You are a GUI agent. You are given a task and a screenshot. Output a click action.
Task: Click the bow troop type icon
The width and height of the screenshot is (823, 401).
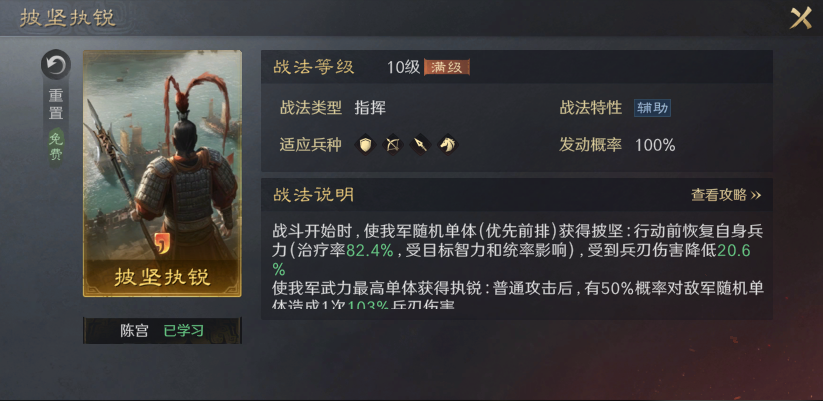pos(393,144)
